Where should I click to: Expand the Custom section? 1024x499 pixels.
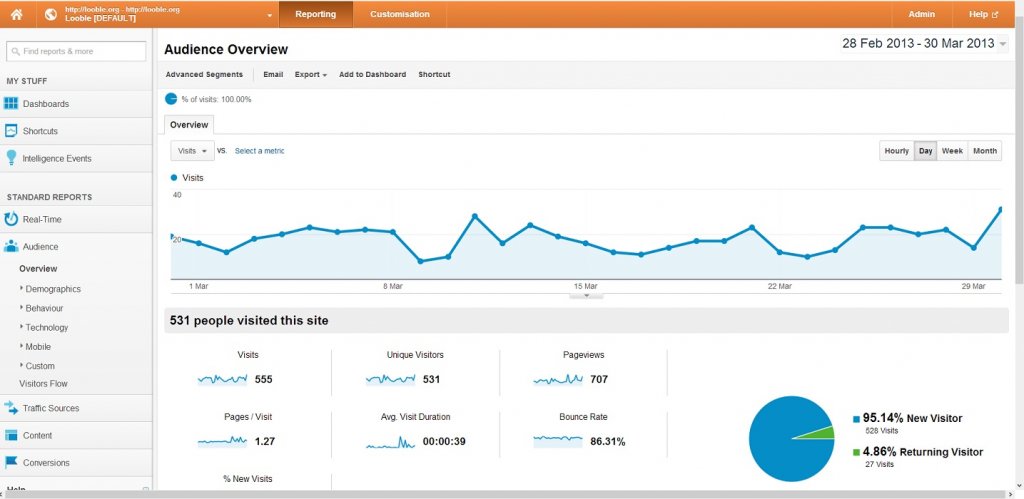[39, 366]
